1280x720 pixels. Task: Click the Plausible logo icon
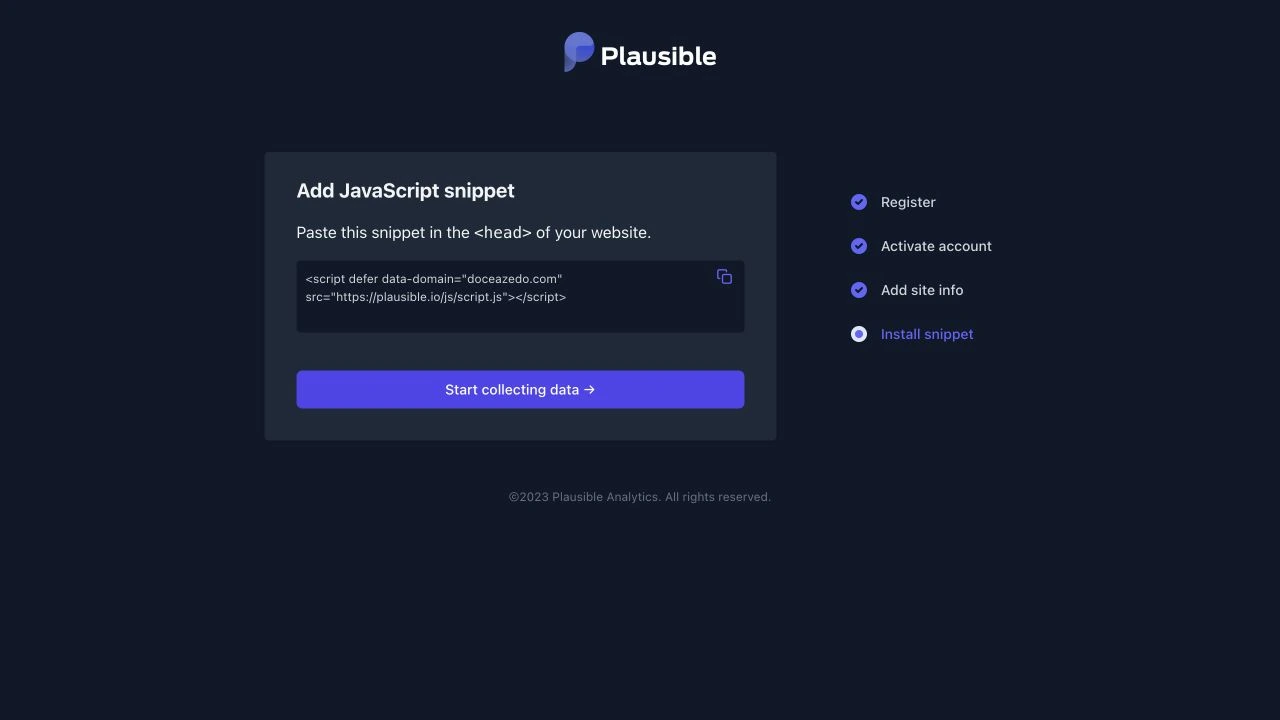click(579, 52)
